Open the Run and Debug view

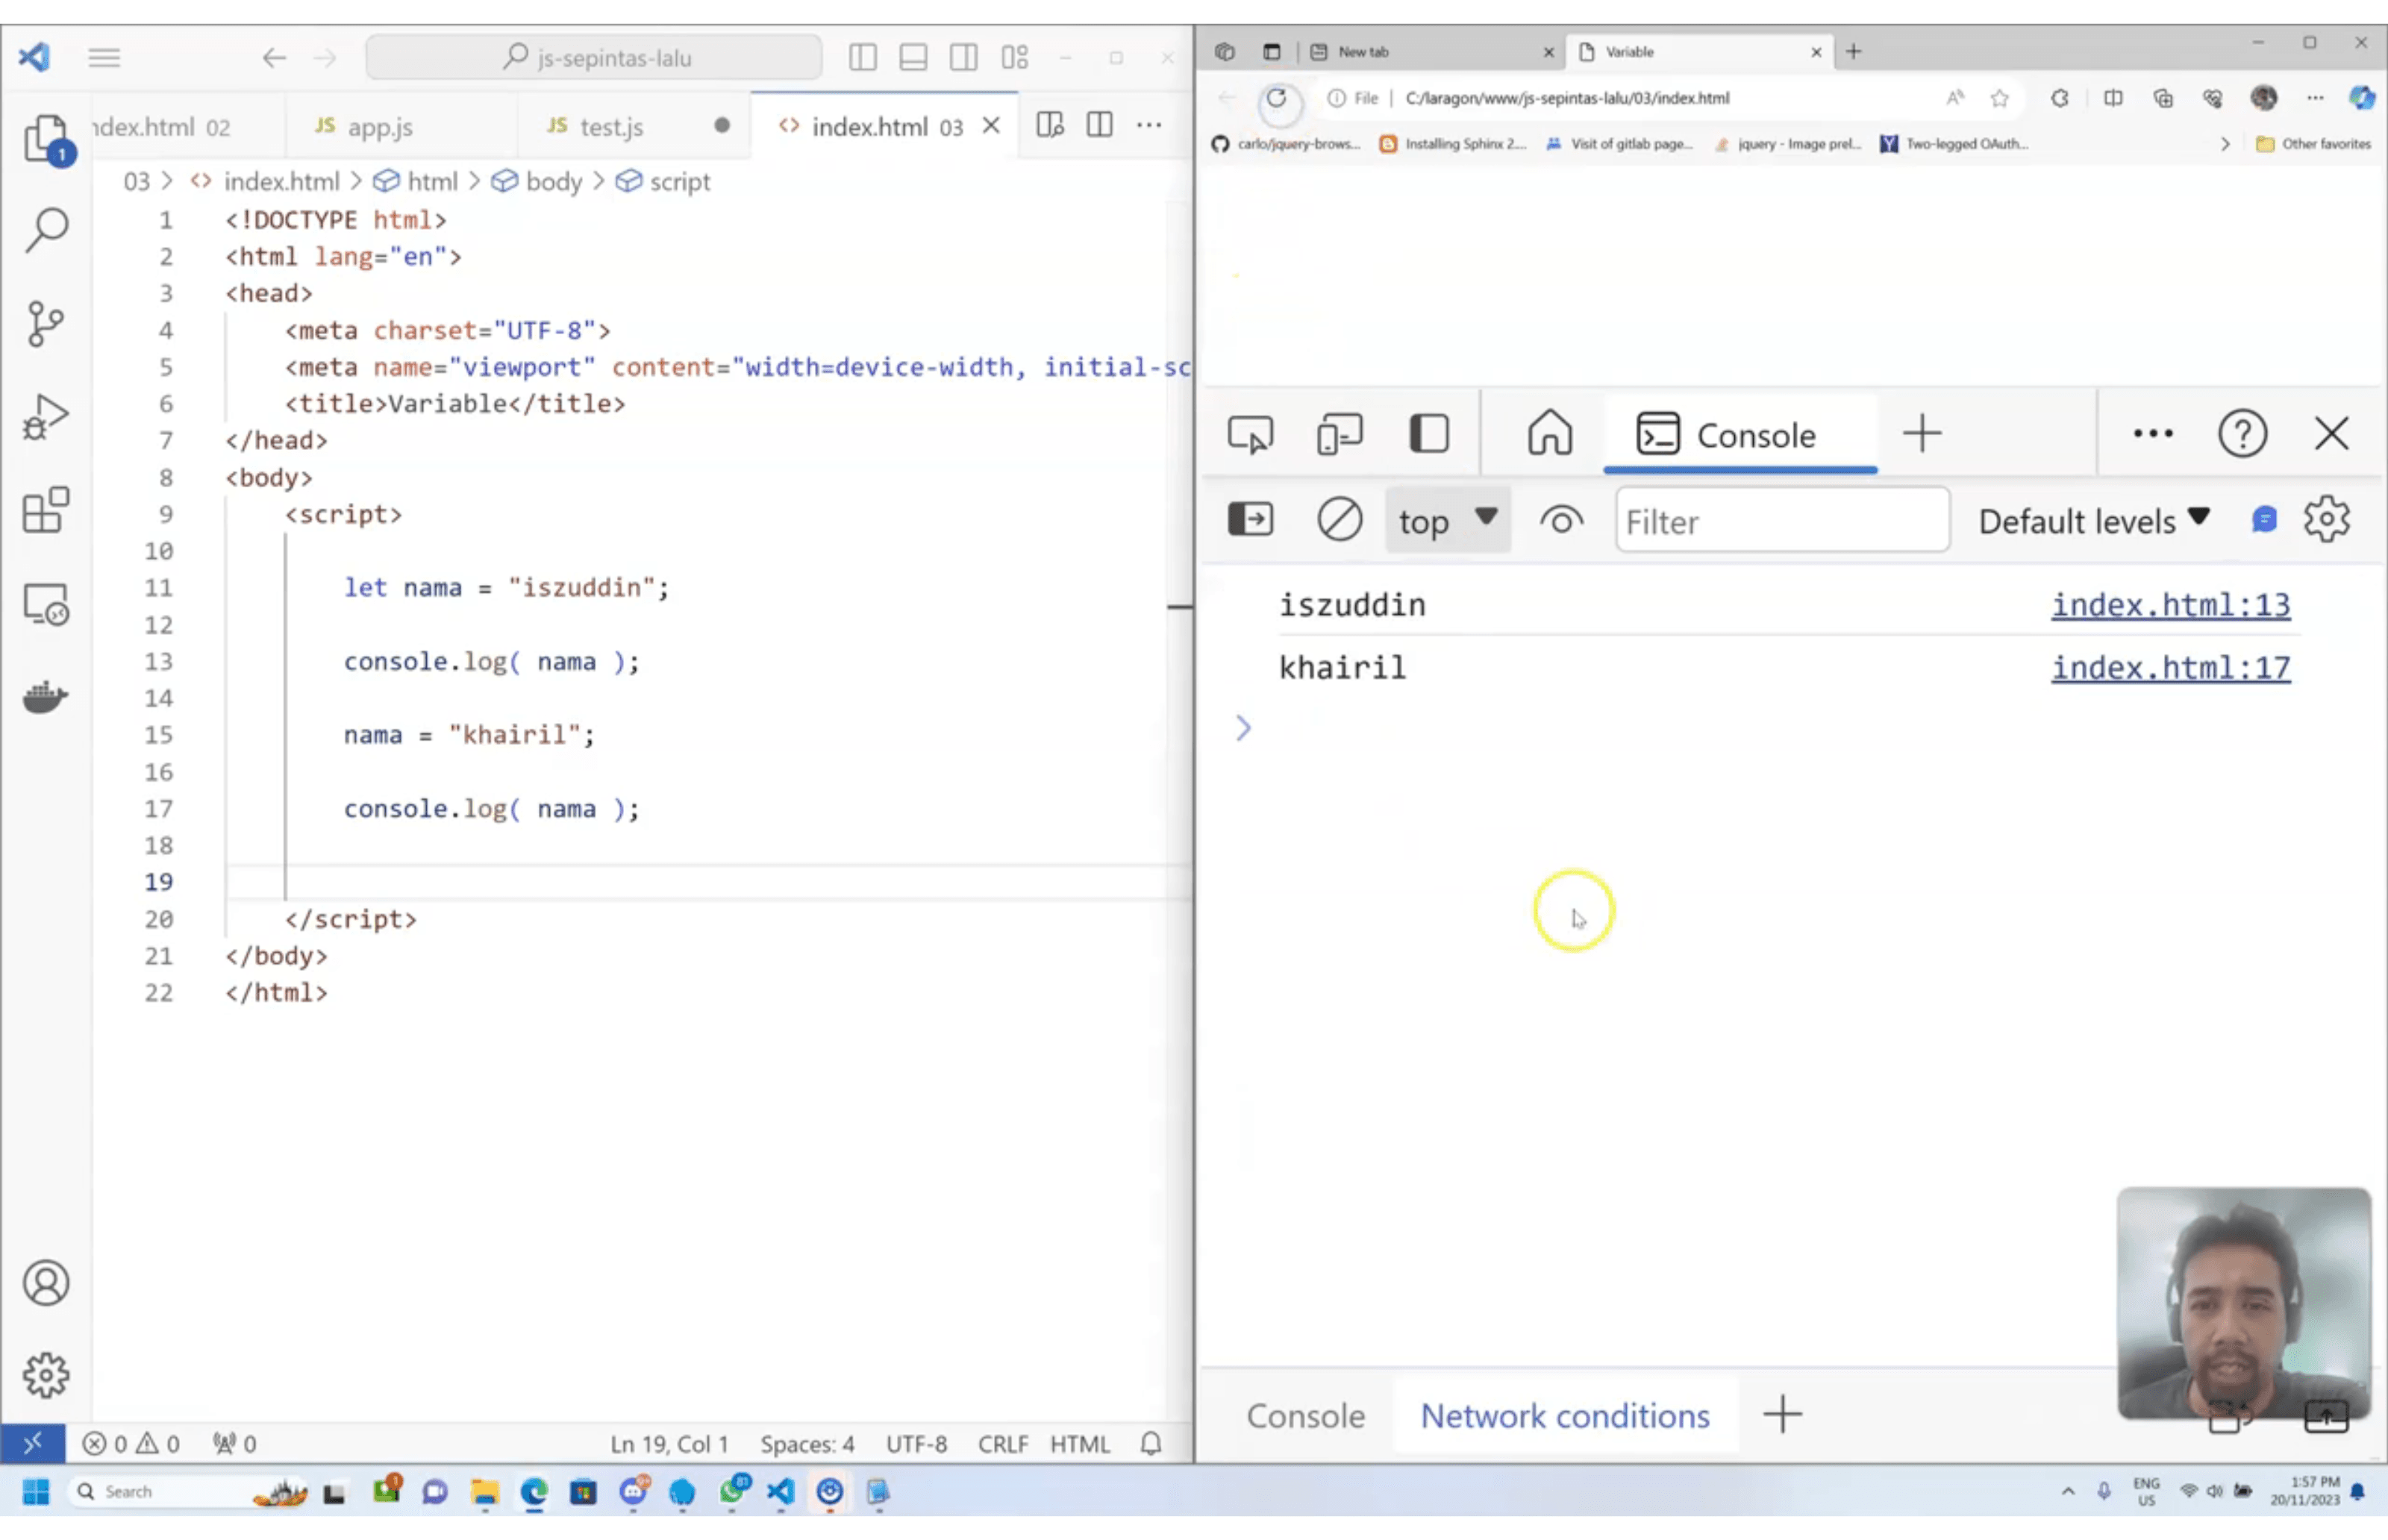coord(45,416)
